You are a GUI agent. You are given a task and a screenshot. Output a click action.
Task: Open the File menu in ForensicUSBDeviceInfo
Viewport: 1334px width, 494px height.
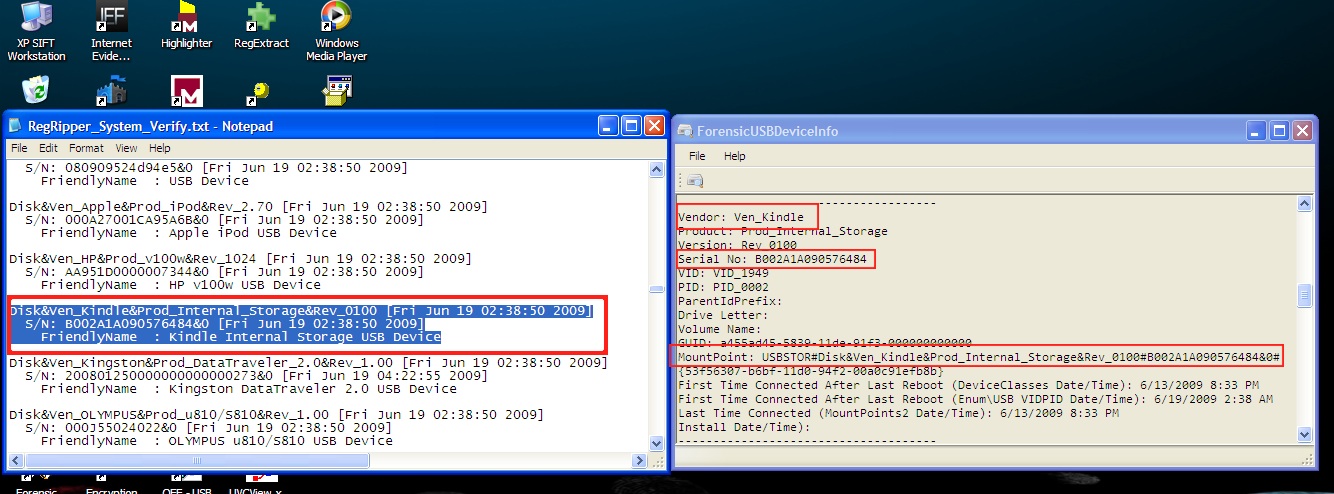tap(697, 156)
